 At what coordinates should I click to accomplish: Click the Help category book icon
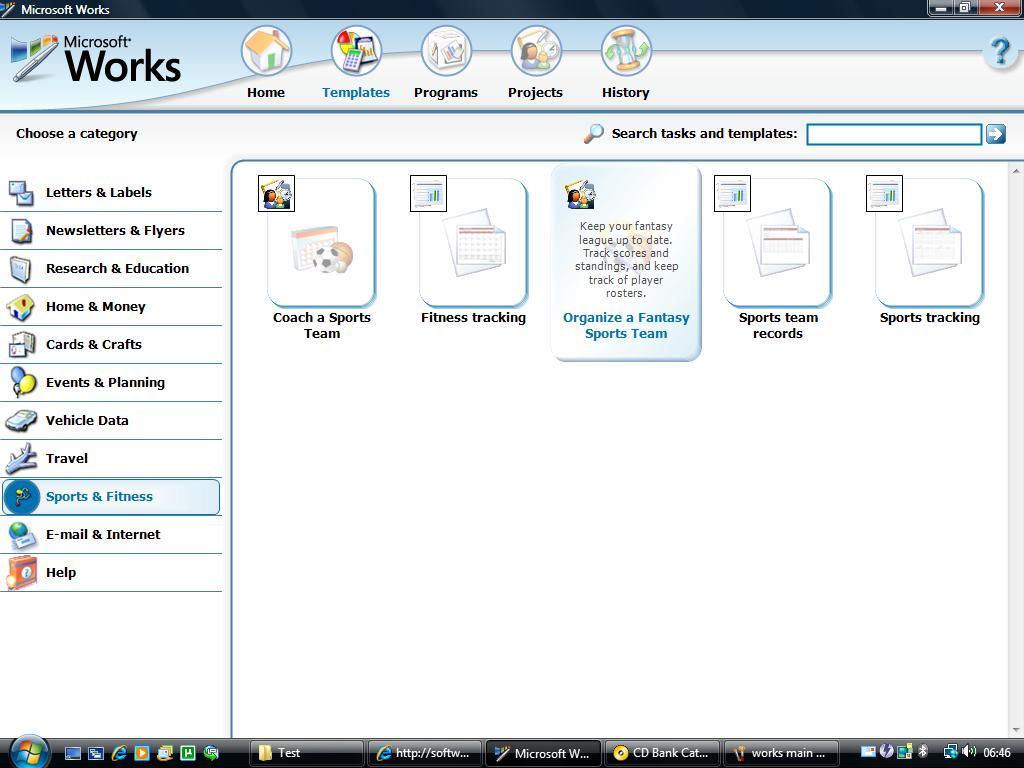21,573
